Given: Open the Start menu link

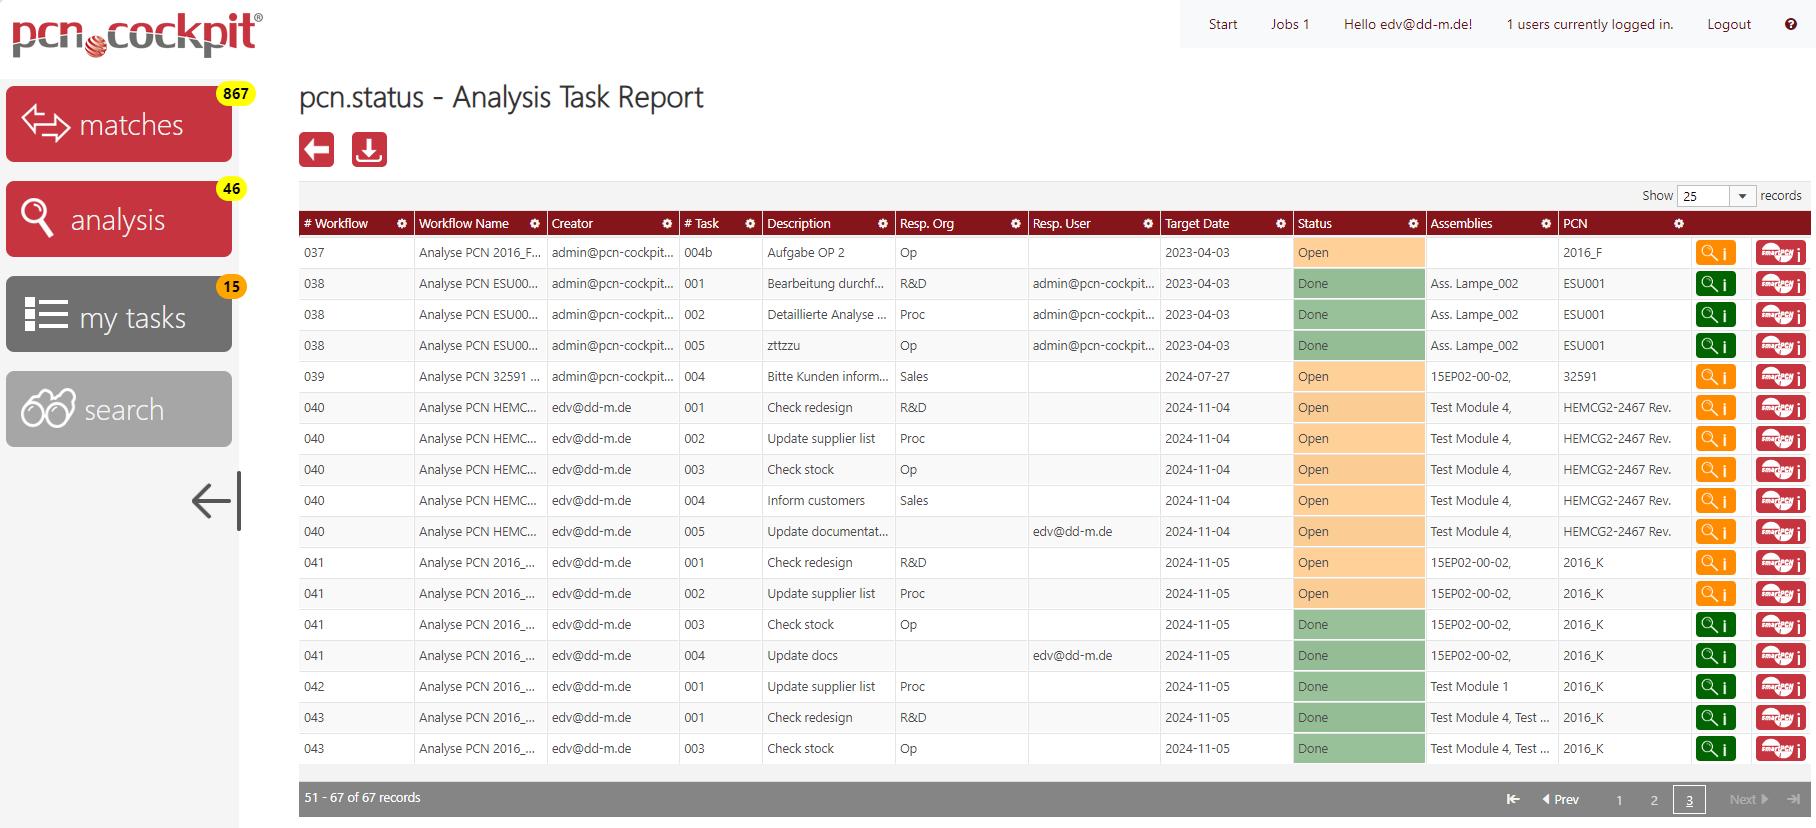Looking at the screenshot, I should (1222, 24).
